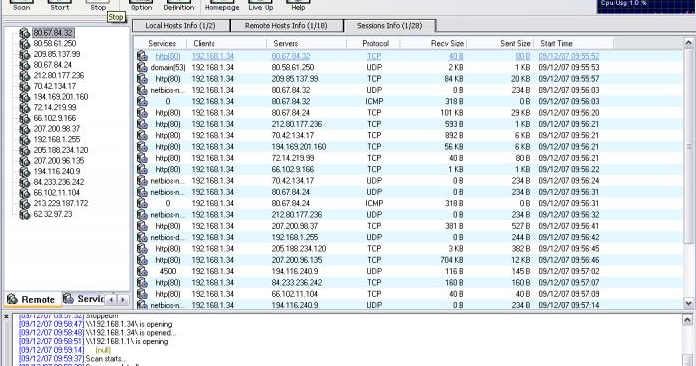This screenshot has height=366, width=696.
Task: Select 194.116.240.9 in the remote tree
Action: click(x=57, y=171)
